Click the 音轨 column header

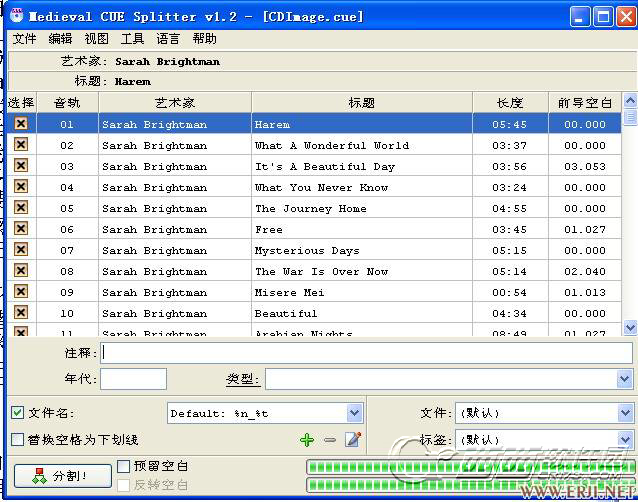67,103
